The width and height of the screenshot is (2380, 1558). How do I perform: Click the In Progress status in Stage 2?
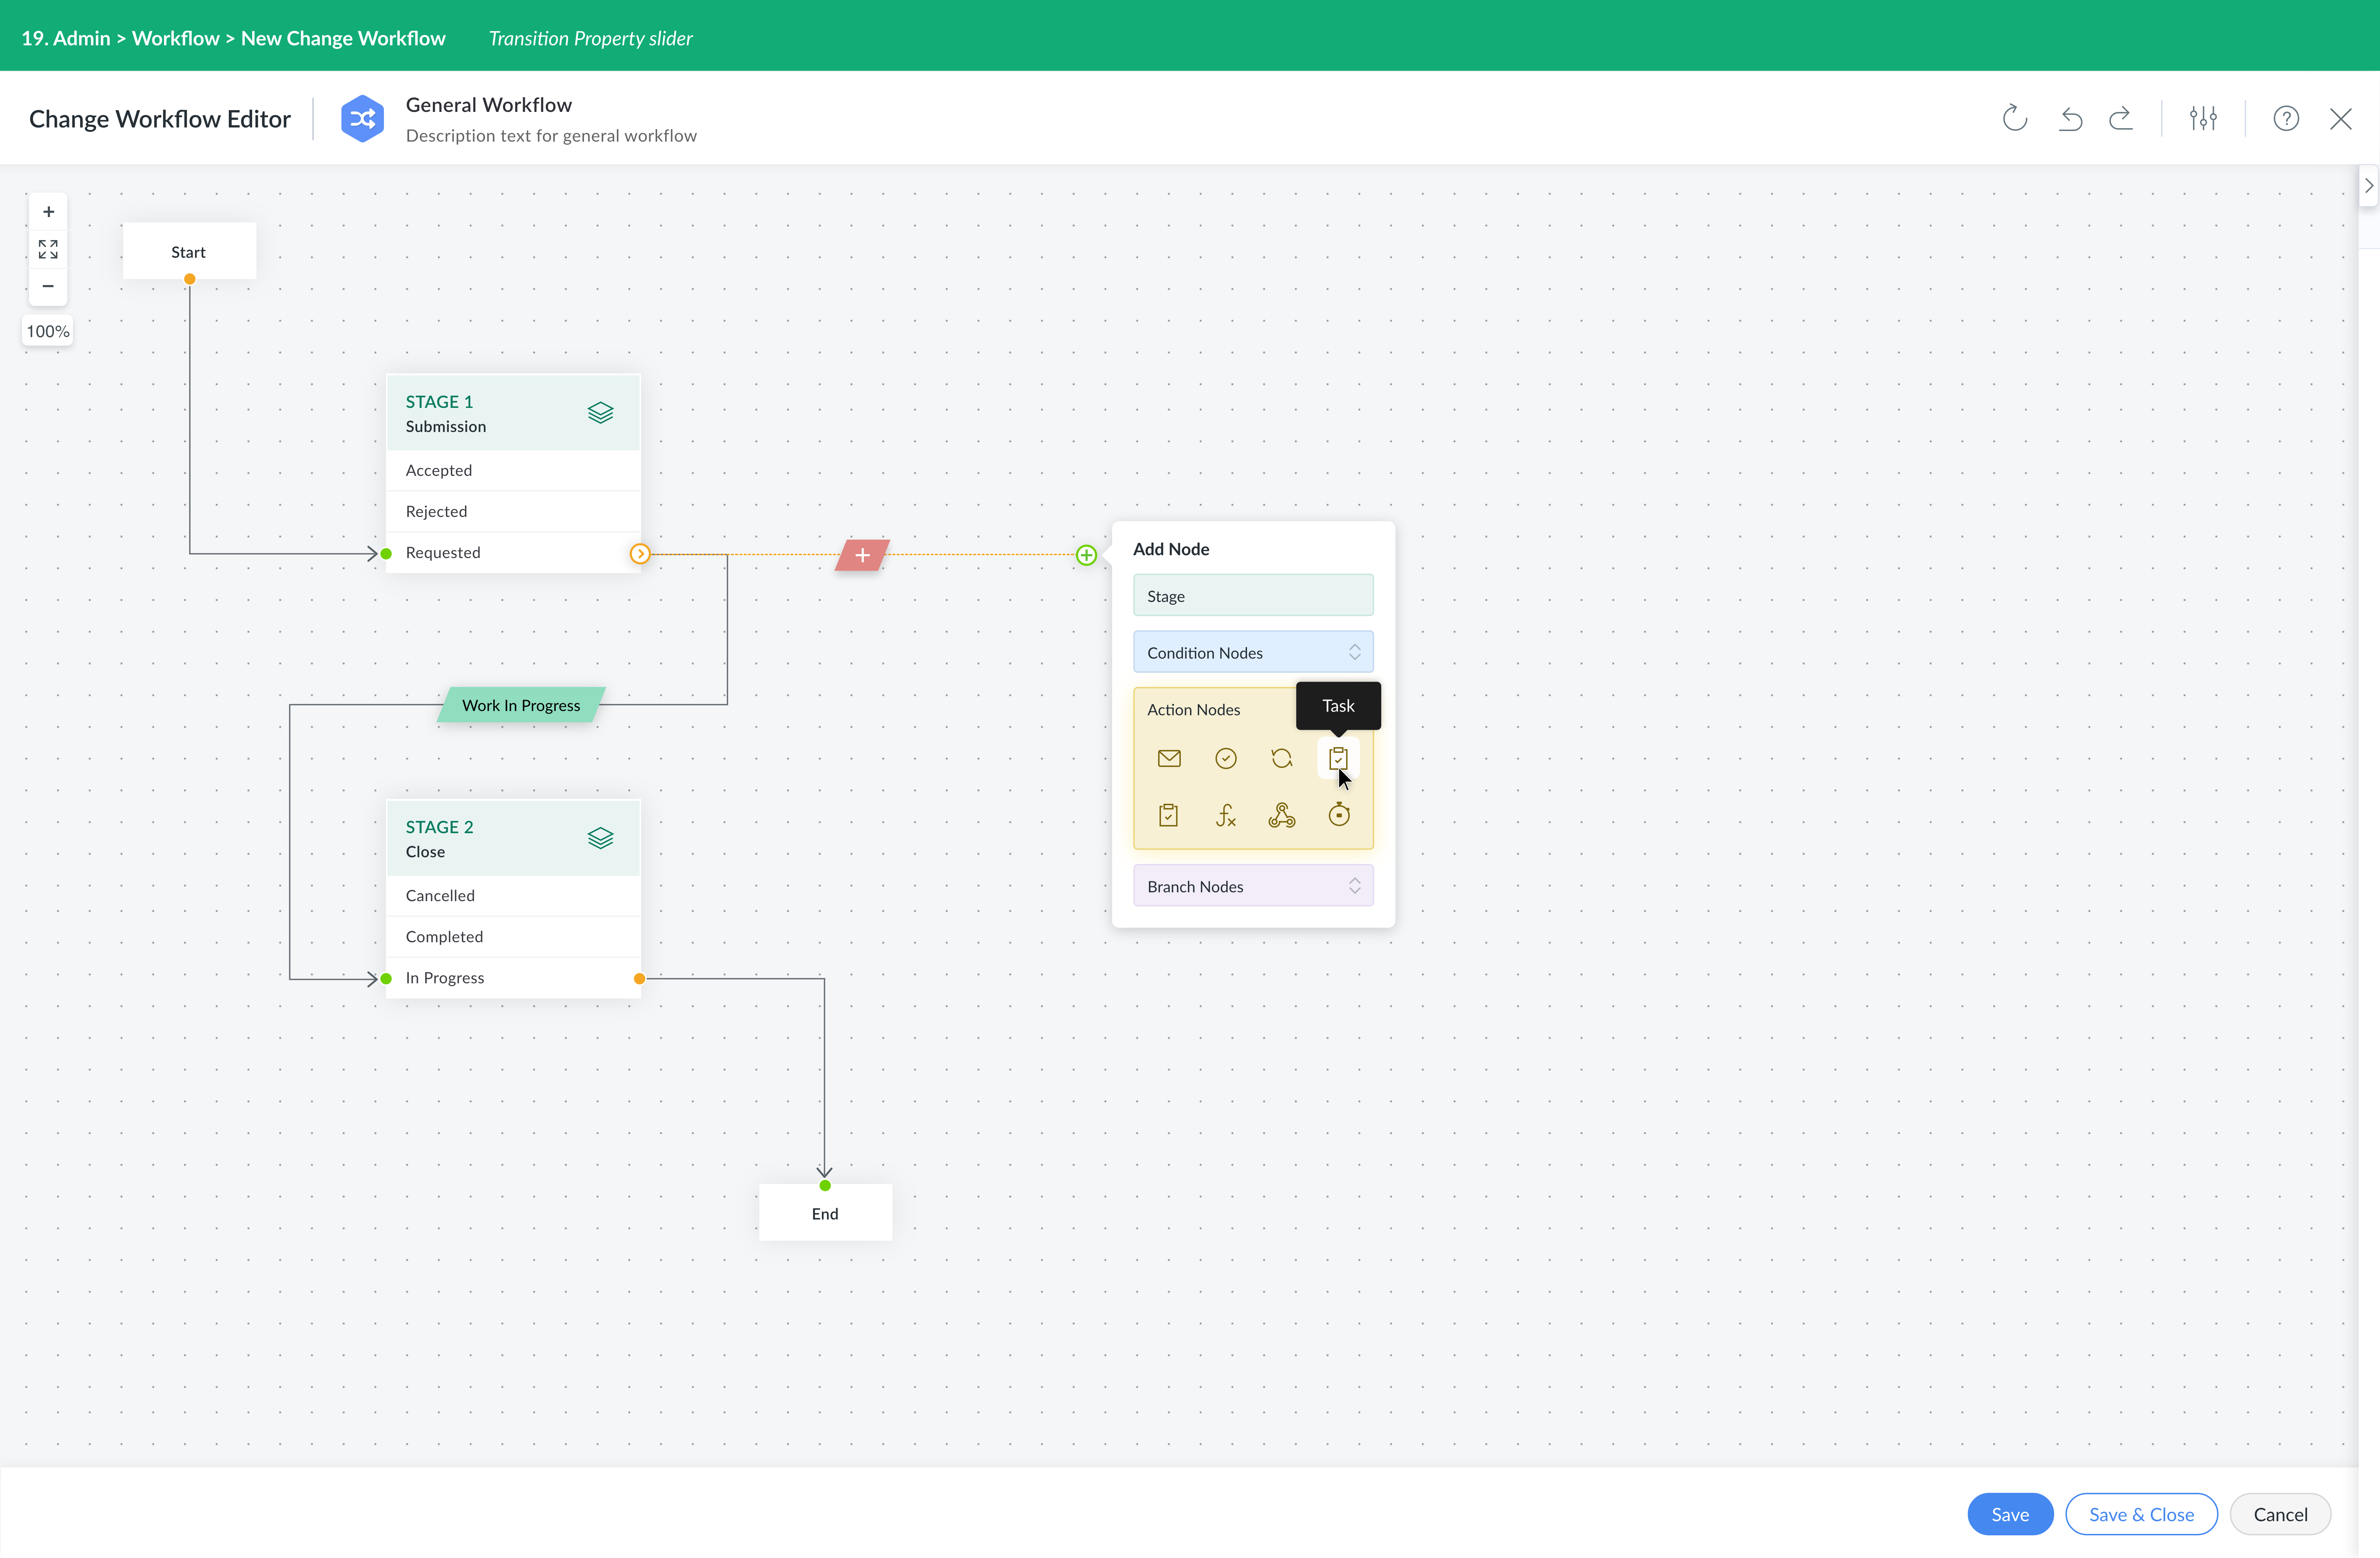513,978
